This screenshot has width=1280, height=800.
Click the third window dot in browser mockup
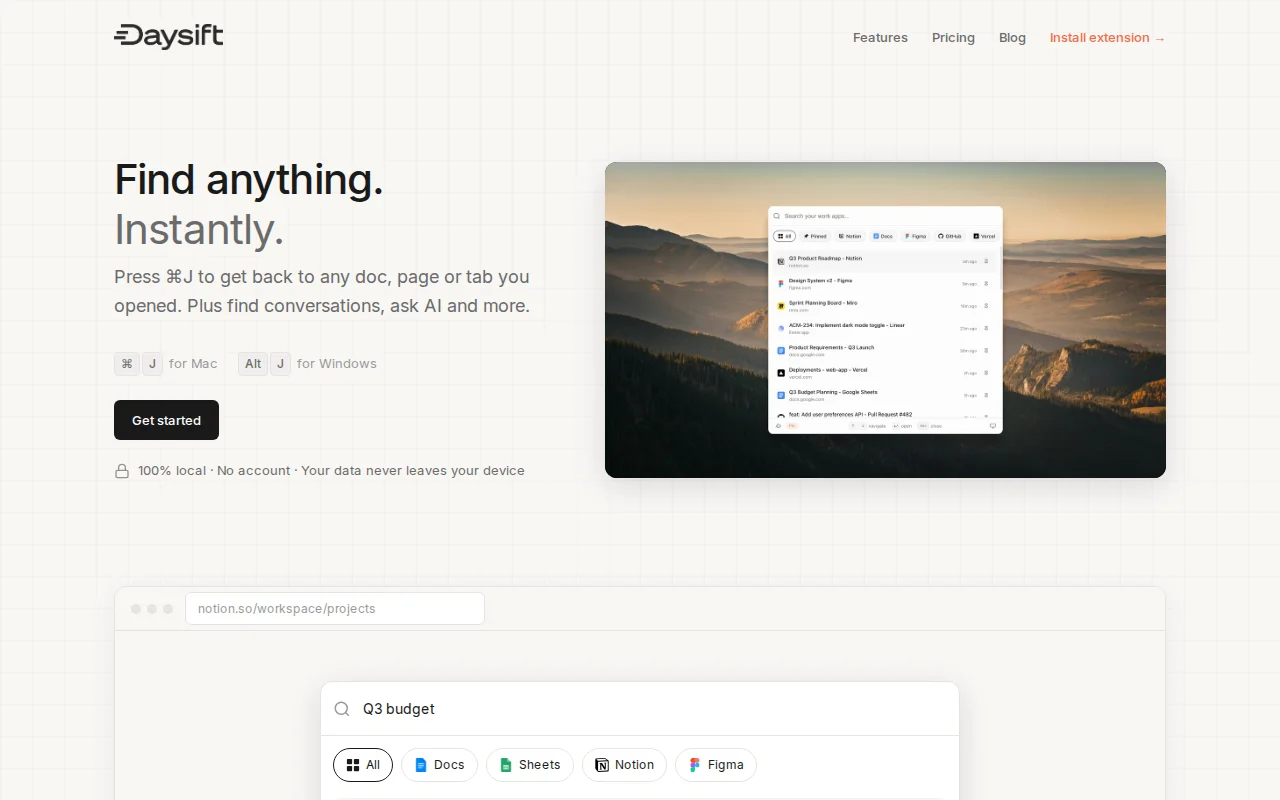point(168,609)
